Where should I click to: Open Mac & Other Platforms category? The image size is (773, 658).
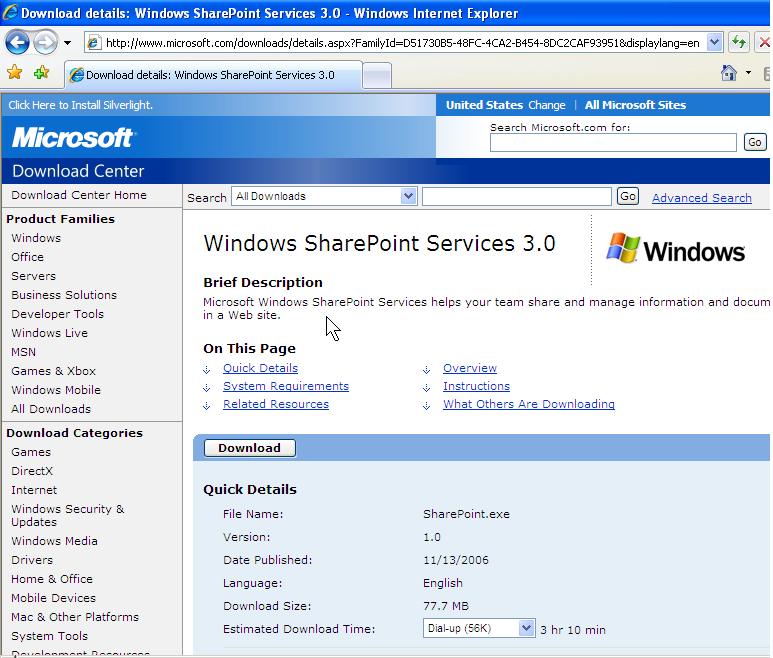click(x=75, y=617)
